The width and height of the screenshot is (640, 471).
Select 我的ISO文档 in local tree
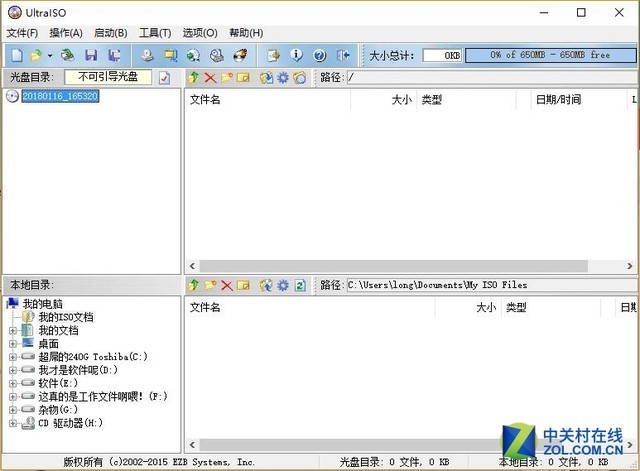point(66,317)
